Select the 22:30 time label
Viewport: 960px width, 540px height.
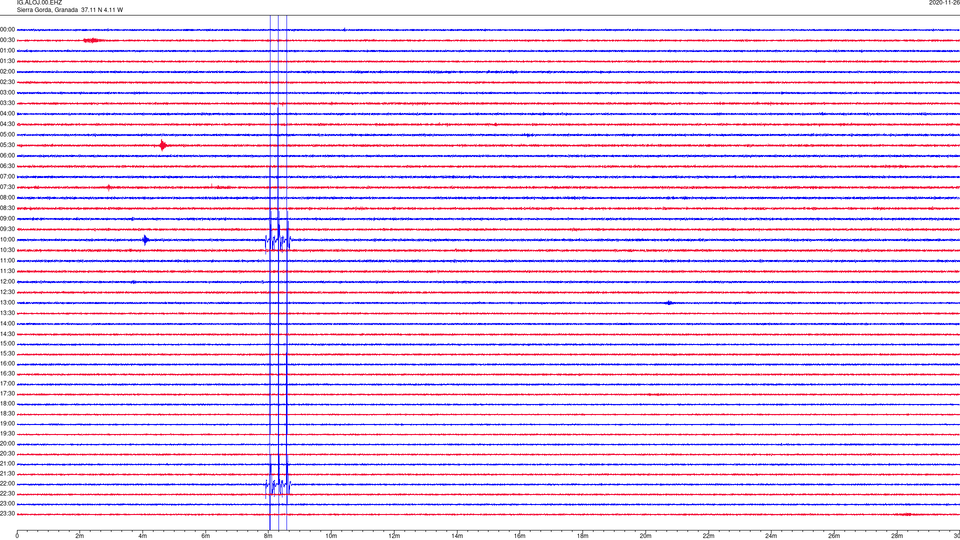[x=7, y=494]
